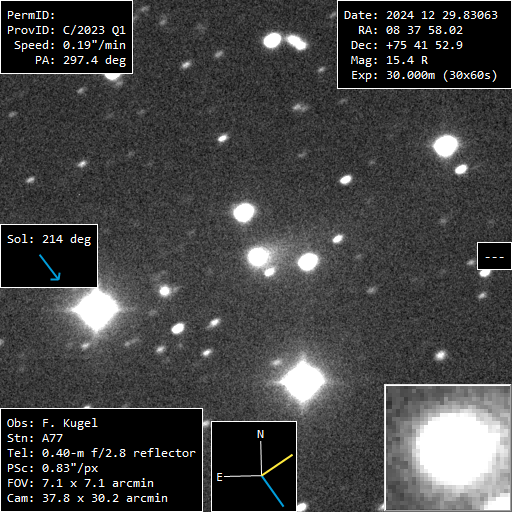The height and width of the screenshot is (512, 512).
Task: Click the E label on compass
Action: pos(219,477)
